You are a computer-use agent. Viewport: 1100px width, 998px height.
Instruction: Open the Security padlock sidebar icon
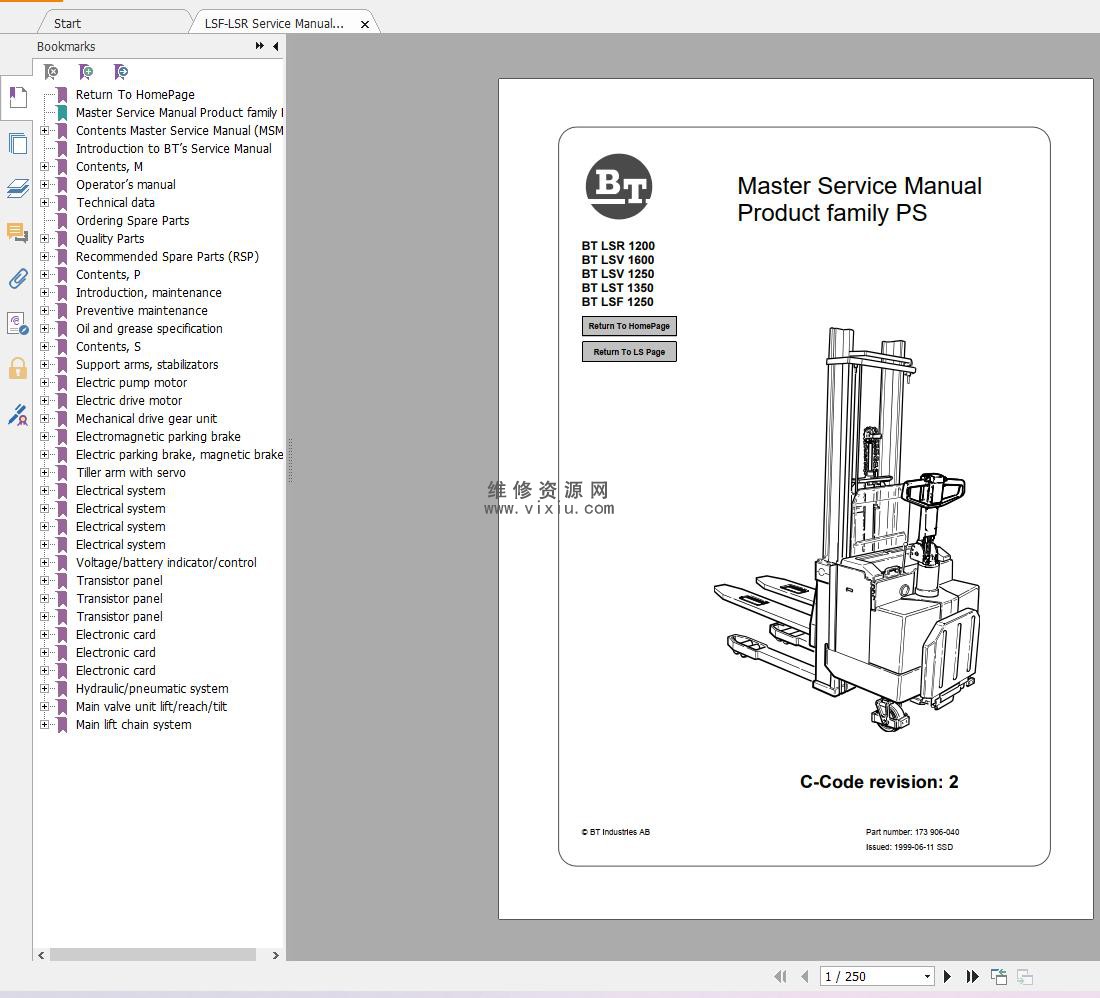pyautogui.click(x=18, y=368)
